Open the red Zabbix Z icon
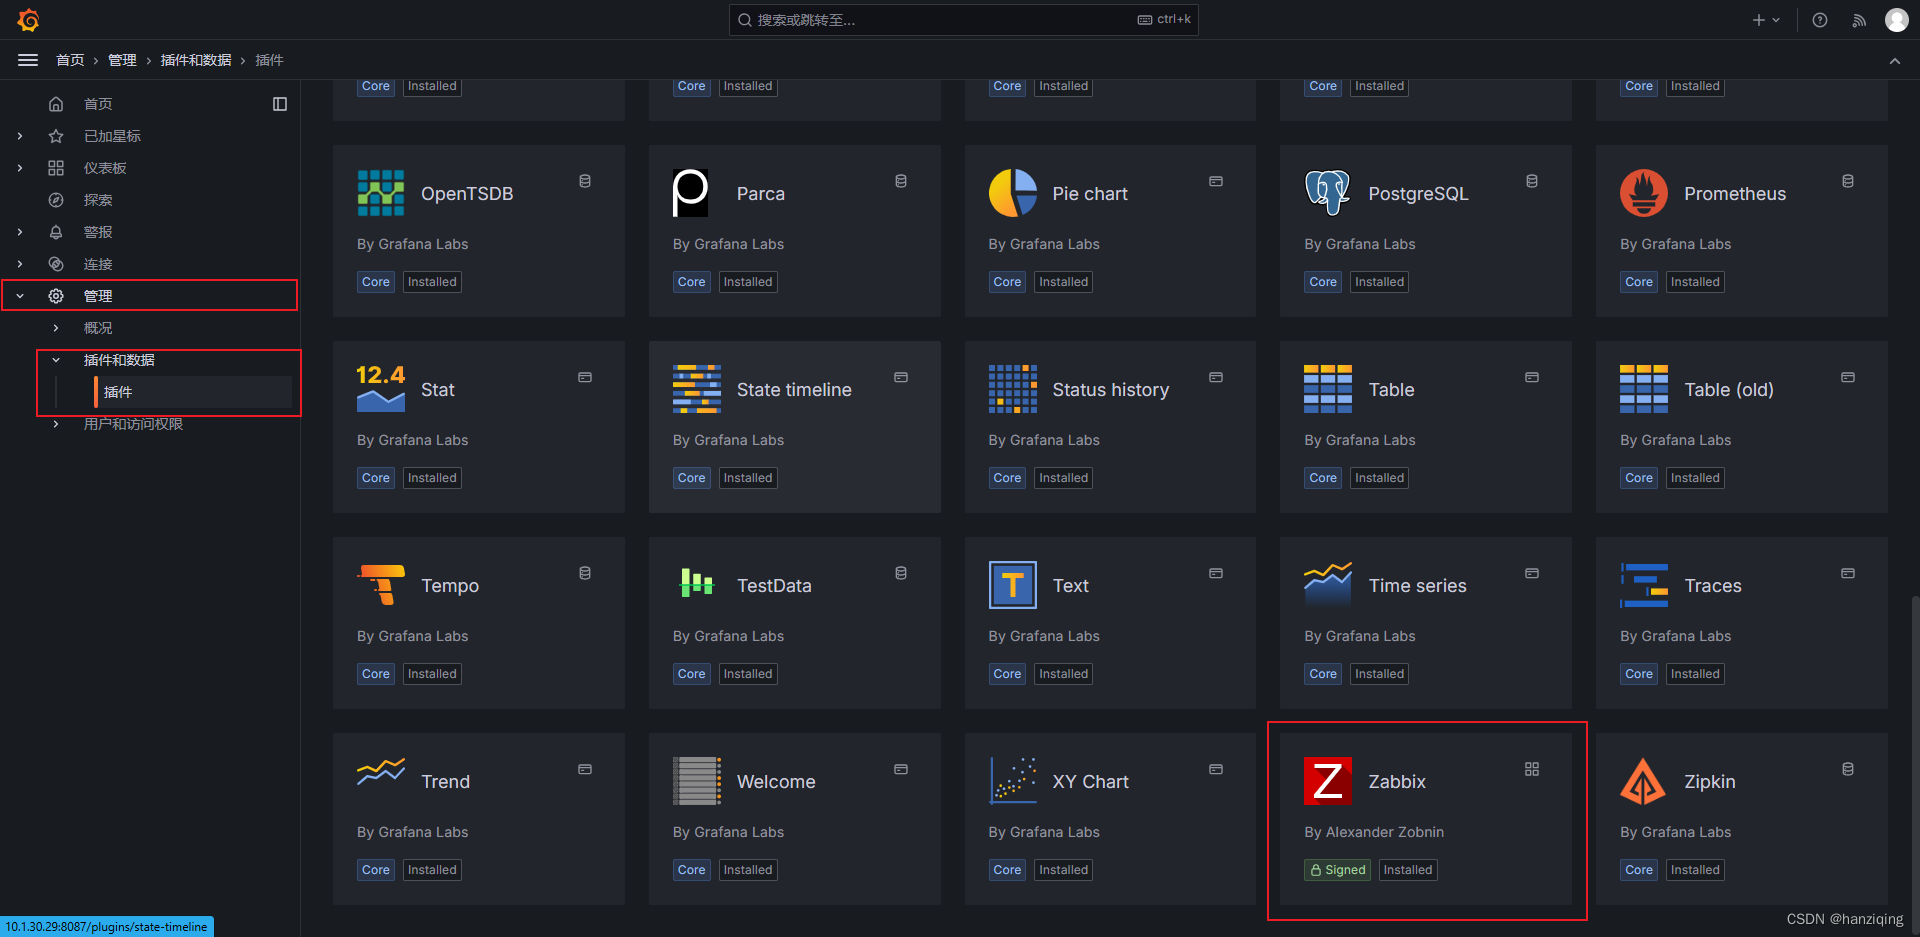1920x937 pixels. [x=1328, y=781]
